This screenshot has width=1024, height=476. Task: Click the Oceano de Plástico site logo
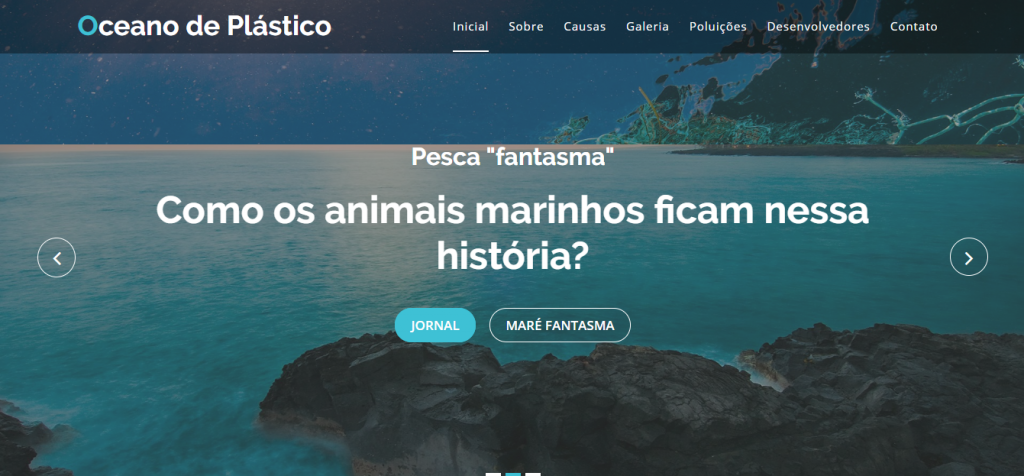204,26
